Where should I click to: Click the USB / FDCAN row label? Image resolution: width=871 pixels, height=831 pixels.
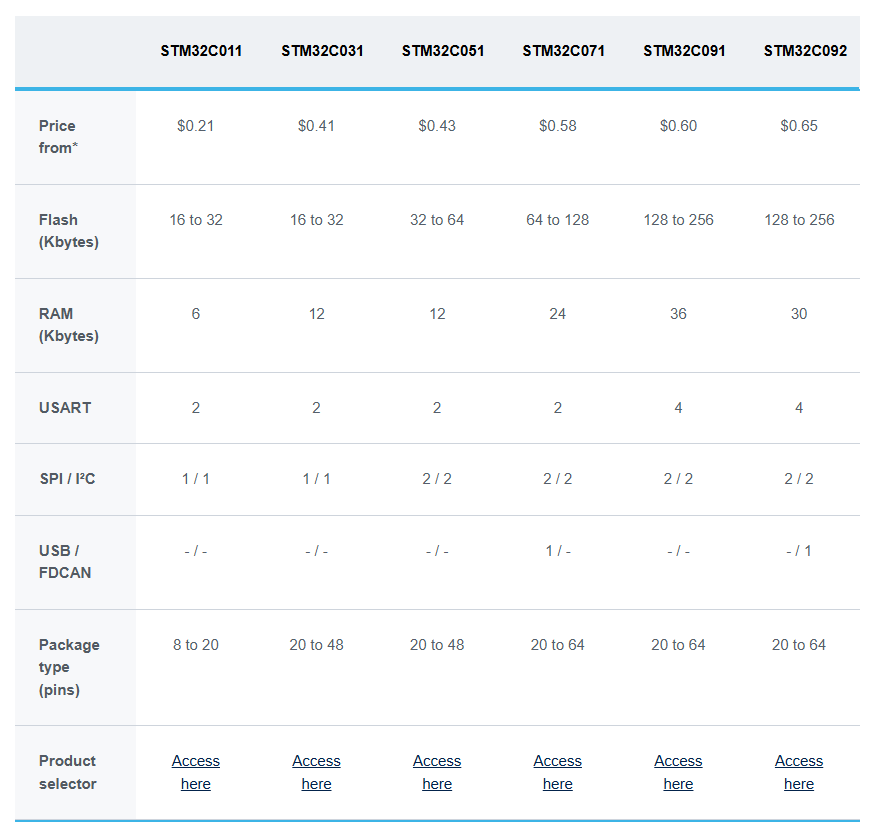click(65, 562)
